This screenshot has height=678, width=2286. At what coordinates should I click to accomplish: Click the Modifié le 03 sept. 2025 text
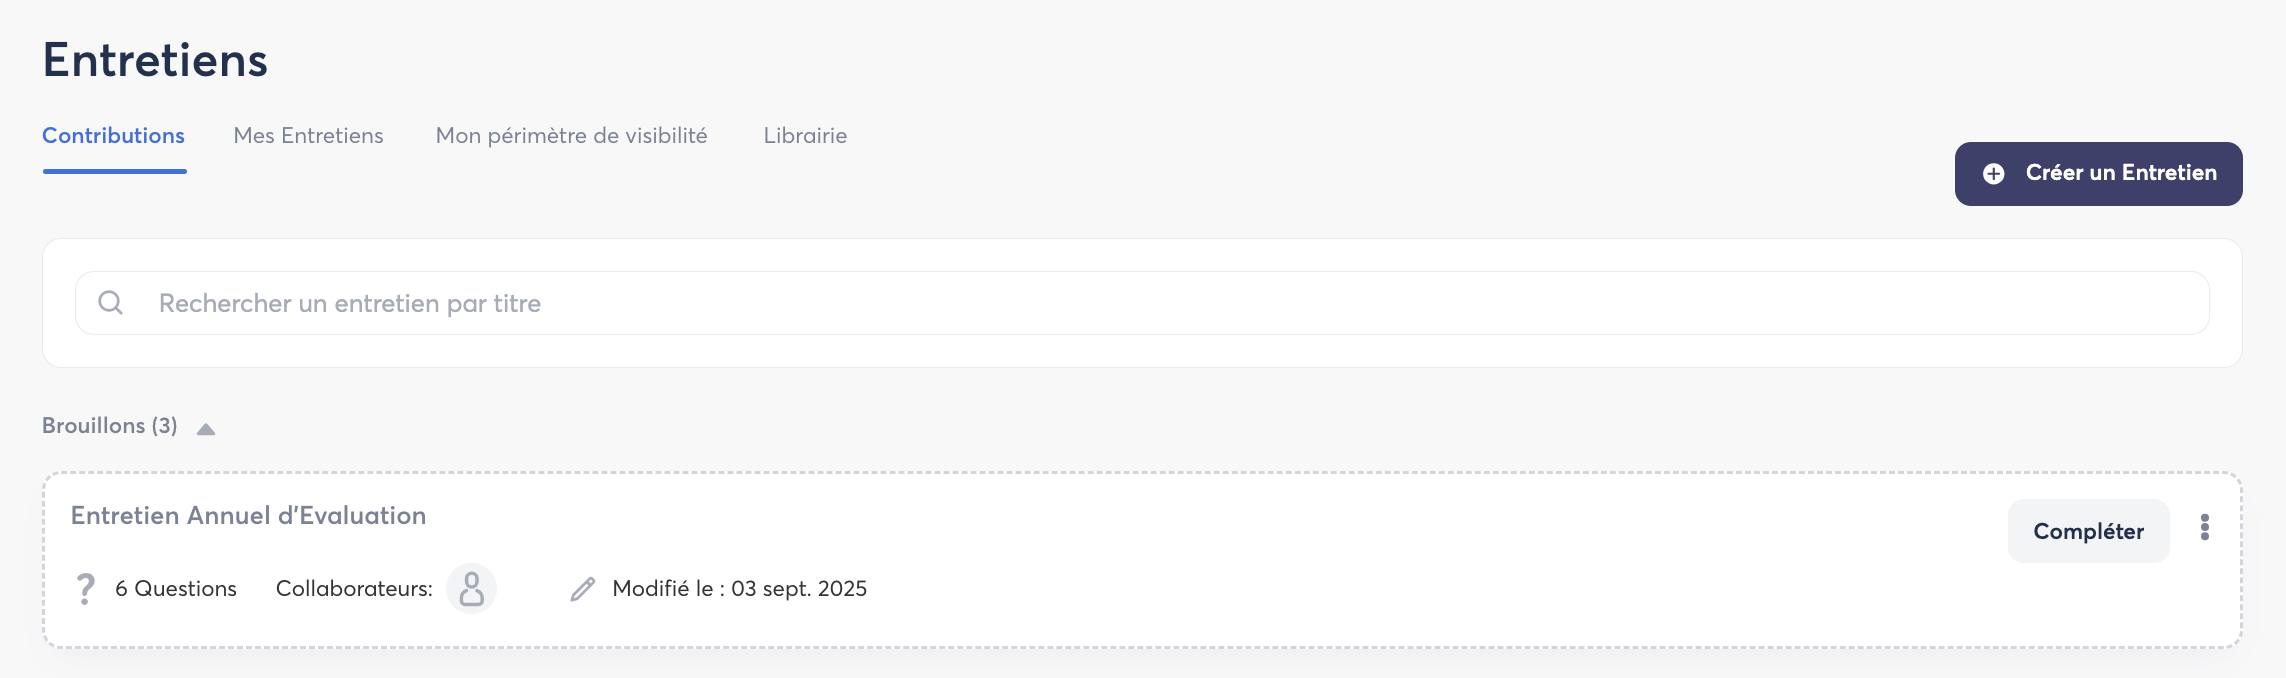739,589
